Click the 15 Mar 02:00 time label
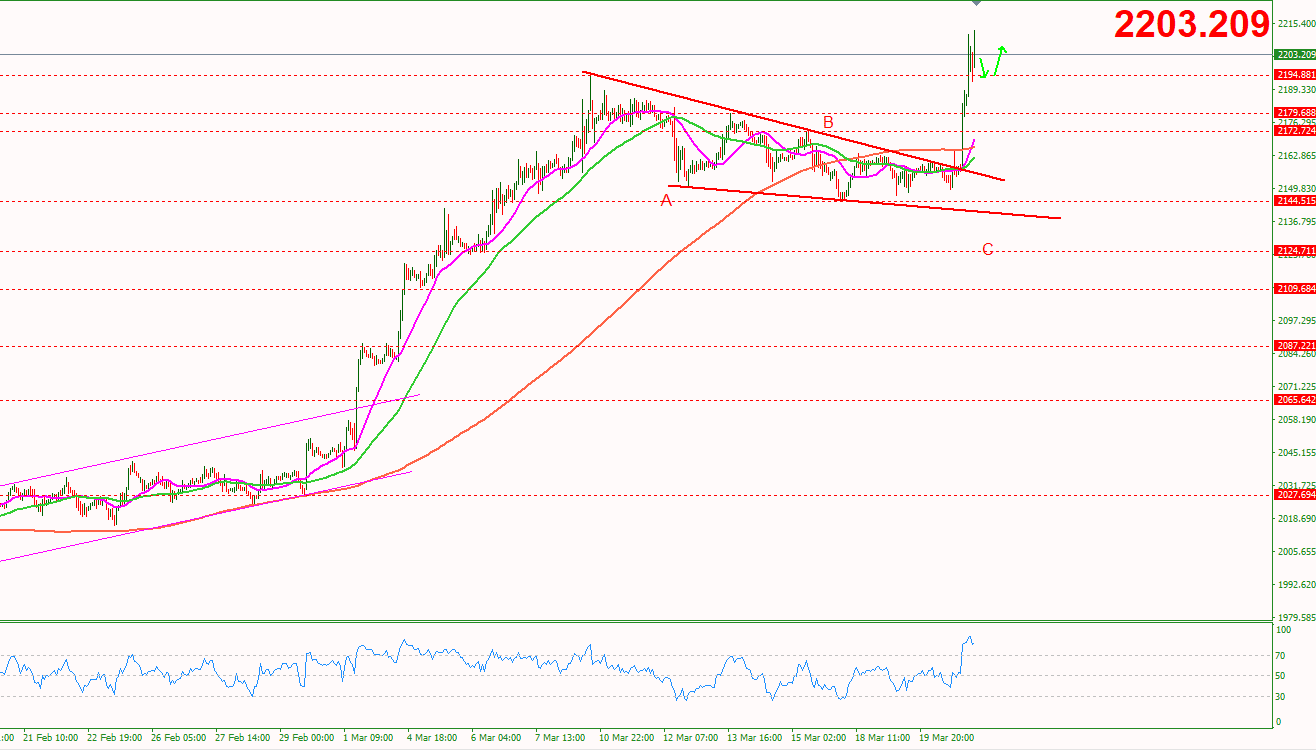The image size is (1316, 750). (818, 738)
